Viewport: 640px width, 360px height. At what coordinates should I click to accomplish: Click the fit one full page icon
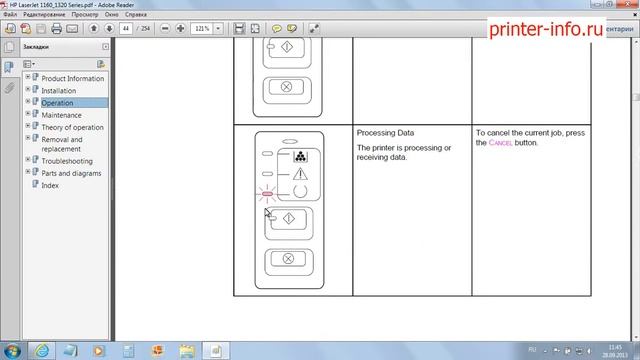click(x=255, y=29)
